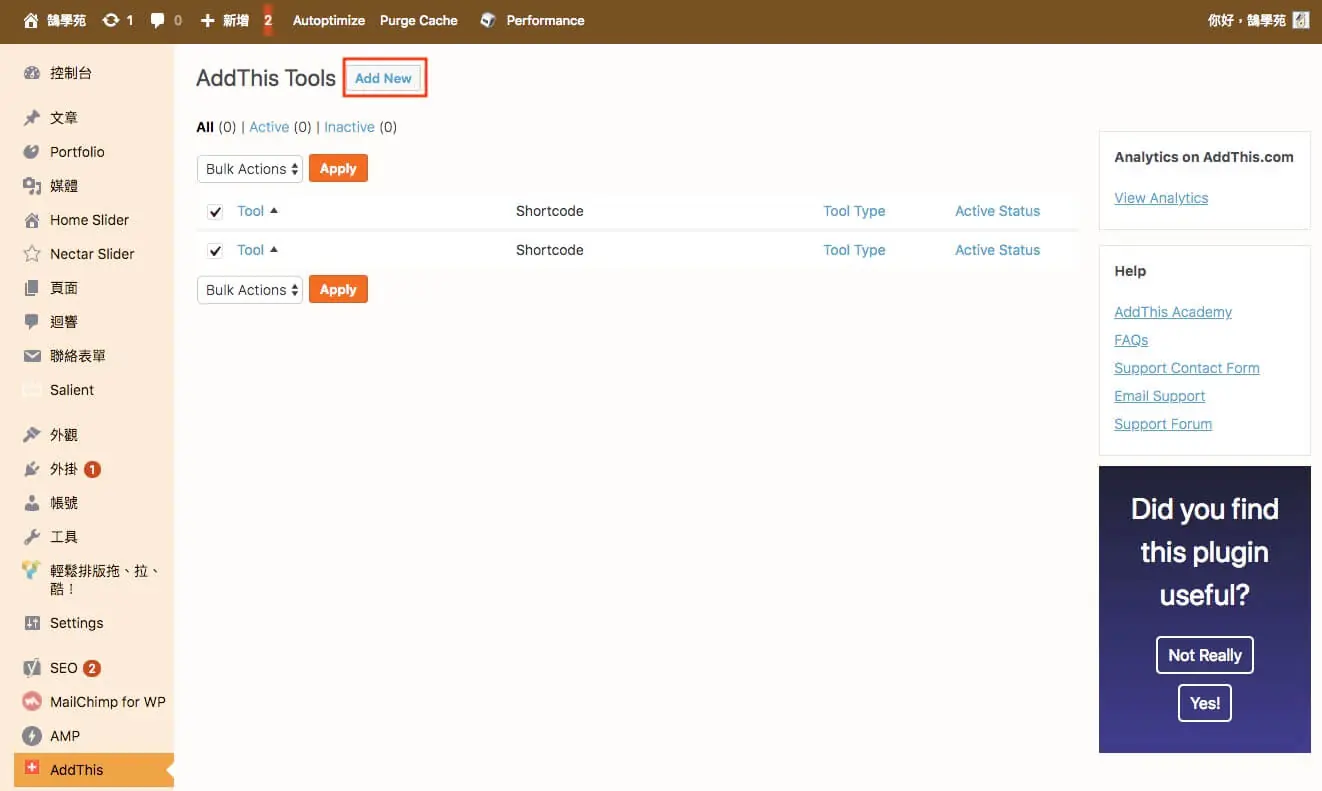Click the Yes! button
Viewport: 1322px width, 791px height.
[x=1205, y=703]
